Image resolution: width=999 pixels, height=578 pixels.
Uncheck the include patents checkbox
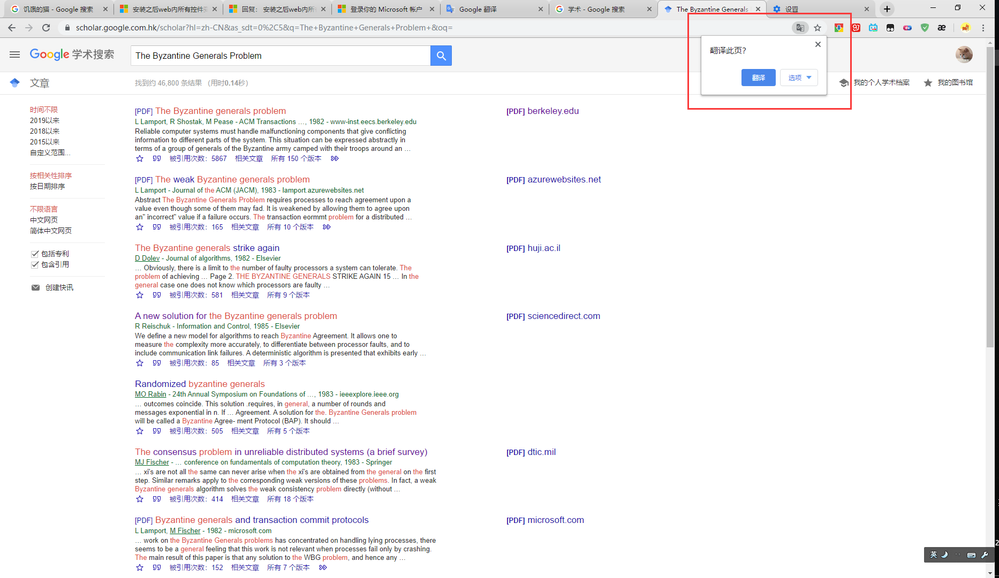[35, 254]
